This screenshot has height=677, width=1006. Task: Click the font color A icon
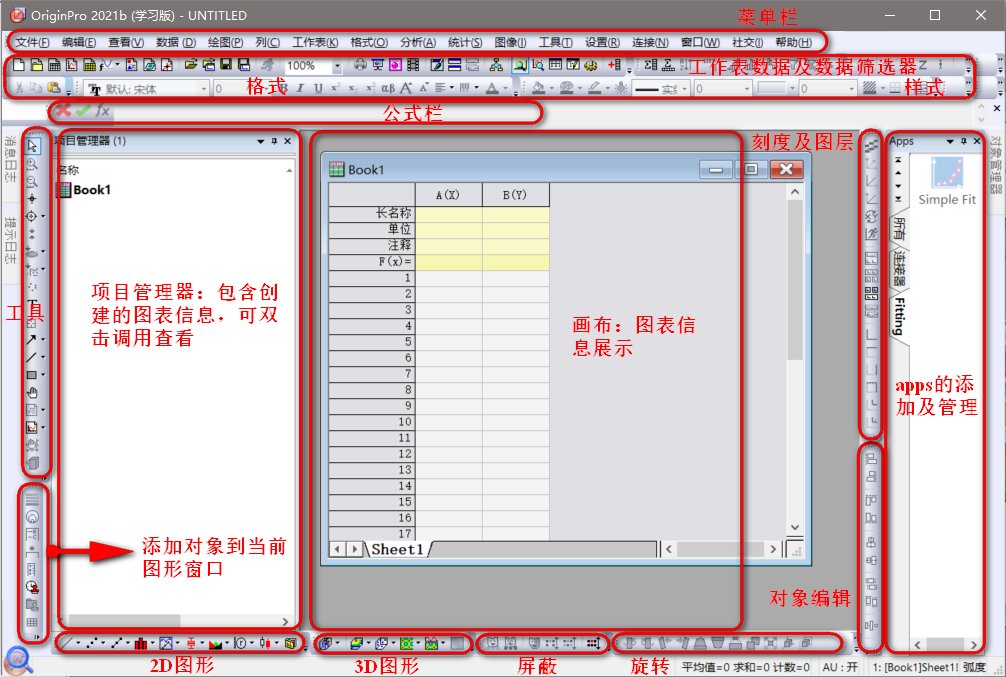click(493, 88)
